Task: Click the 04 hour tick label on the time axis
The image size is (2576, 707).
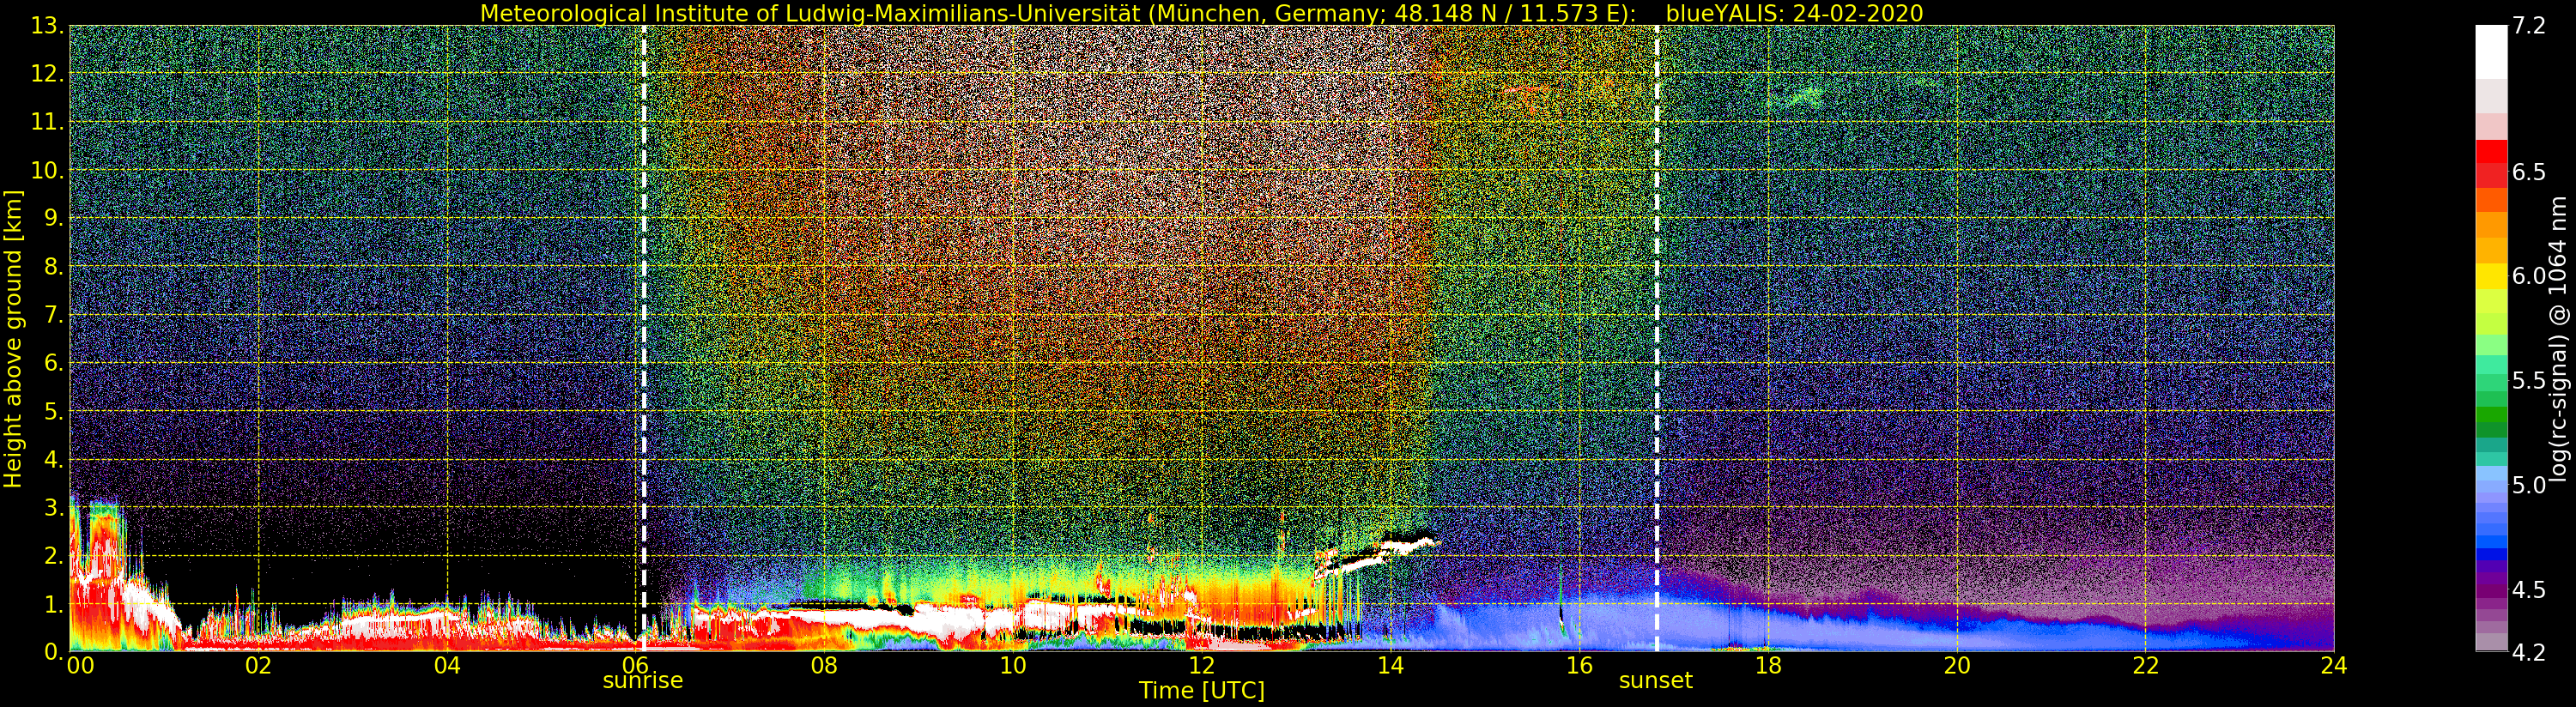Action: click(x=447, y=666)
